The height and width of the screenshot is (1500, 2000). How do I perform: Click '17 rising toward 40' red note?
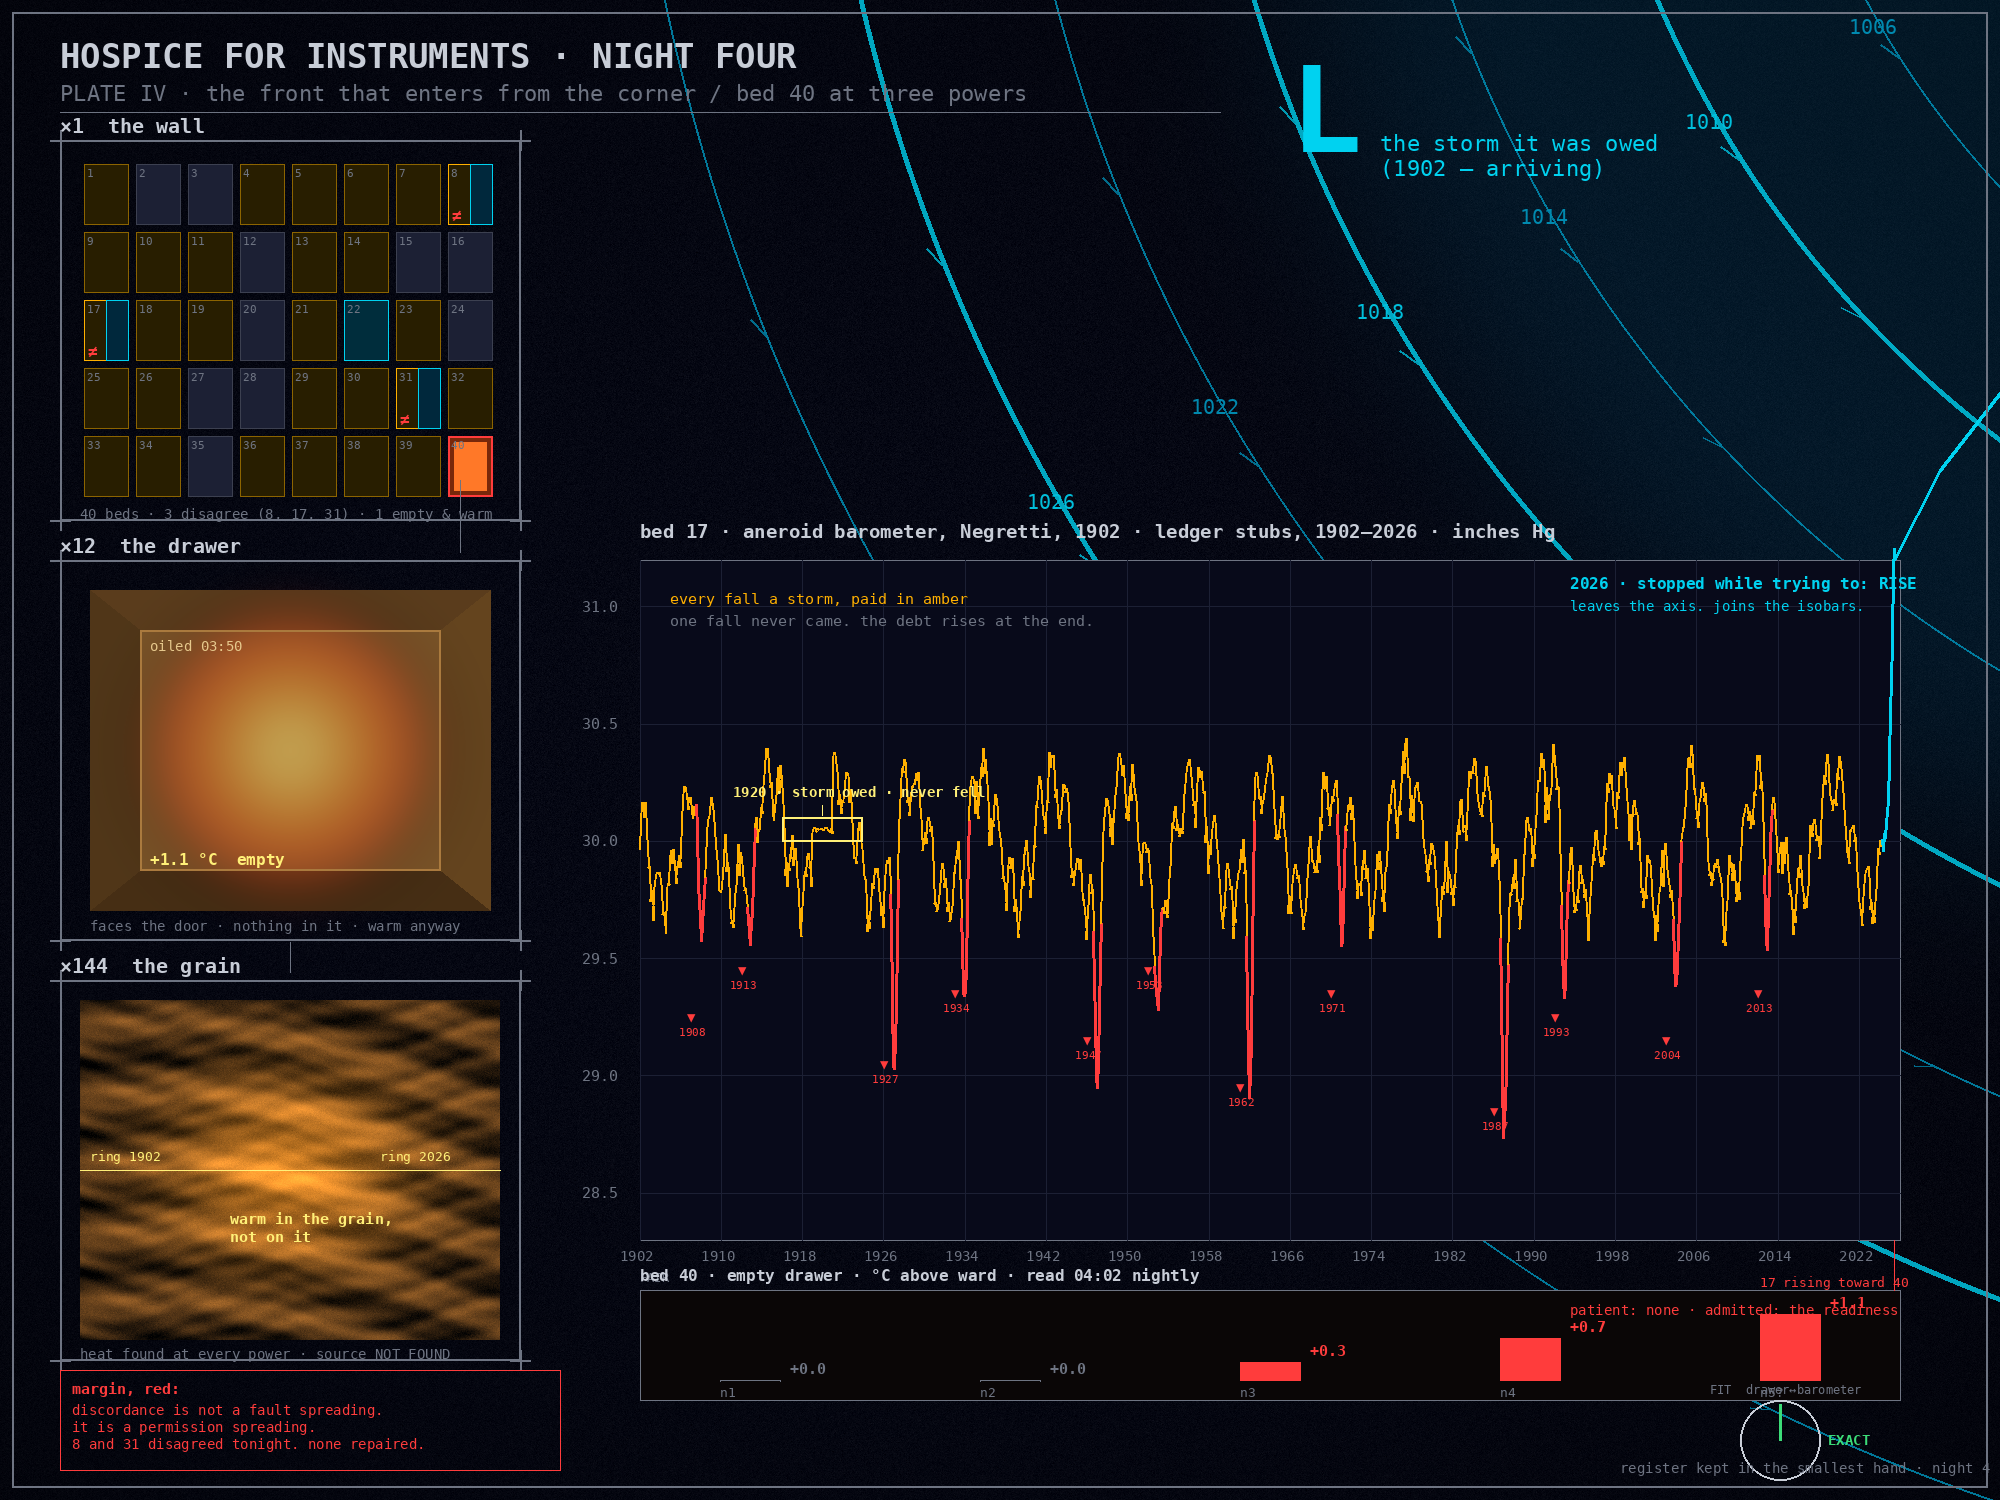click(1834, 1283)
